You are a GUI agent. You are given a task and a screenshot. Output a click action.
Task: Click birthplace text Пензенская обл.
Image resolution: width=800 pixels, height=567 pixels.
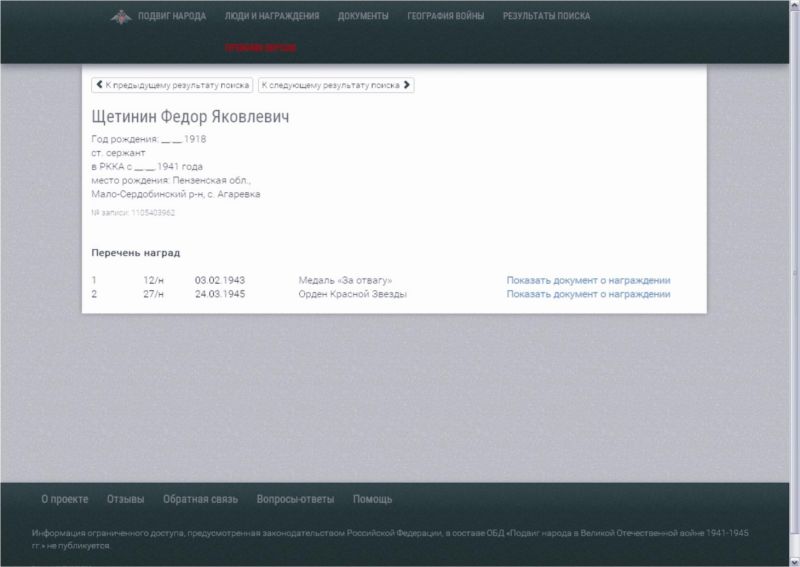(212, 180)
